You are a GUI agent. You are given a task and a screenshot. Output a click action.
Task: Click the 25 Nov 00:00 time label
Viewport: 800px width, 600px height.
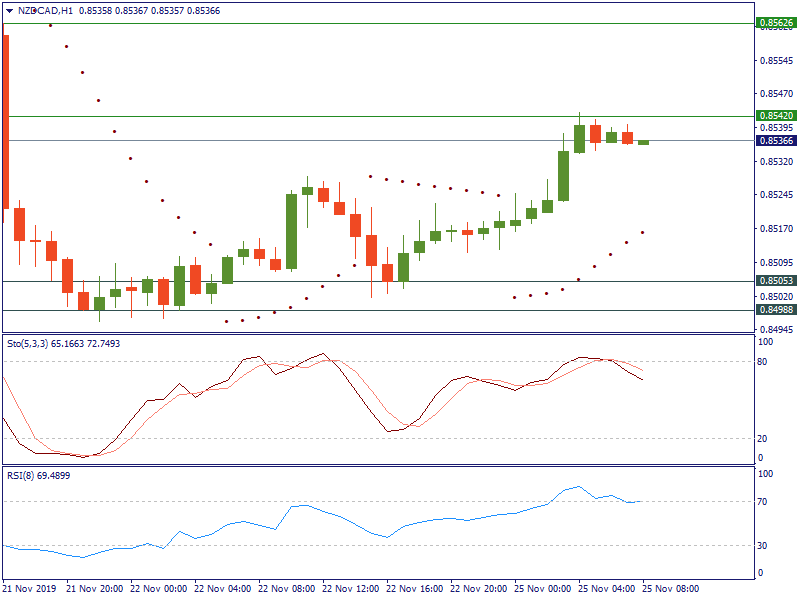(x=542, y=589)
